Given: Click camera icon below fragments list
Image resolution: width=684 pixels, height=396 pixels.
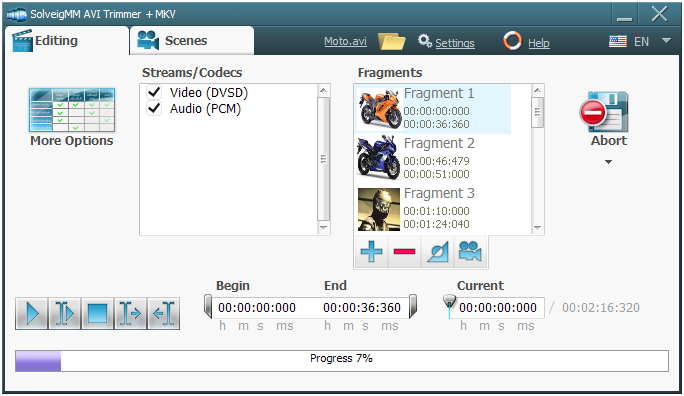Looking at the screenshot, I should (470, 252).
